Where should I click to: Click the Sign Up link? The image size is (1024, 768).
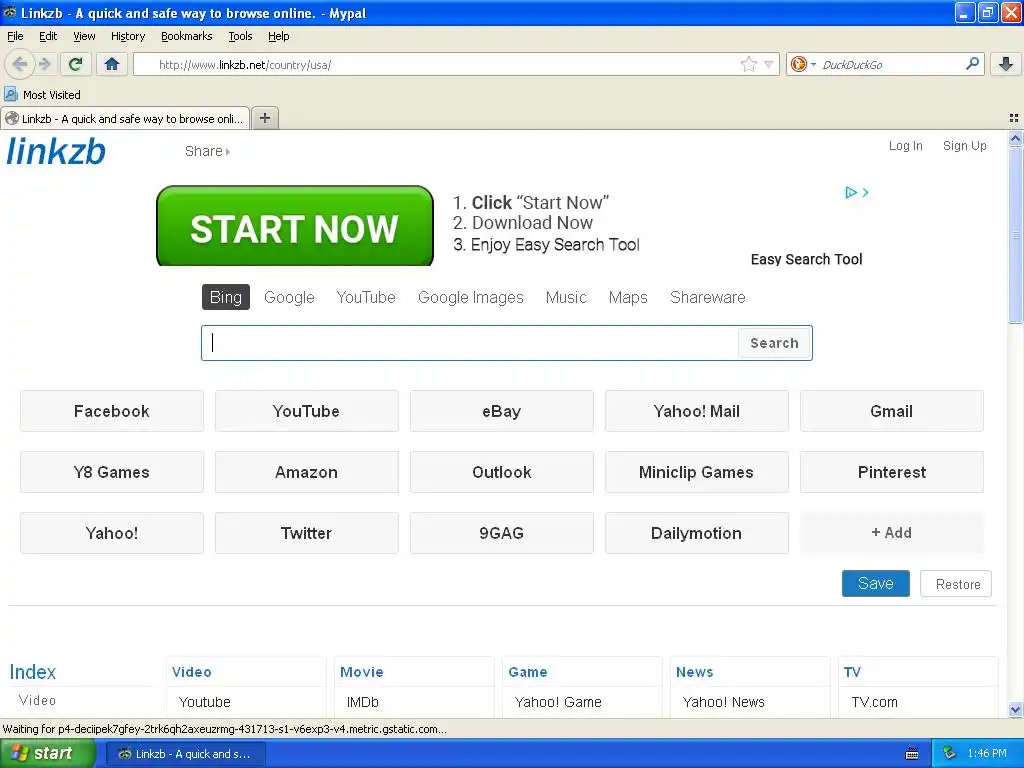[964, 146]
